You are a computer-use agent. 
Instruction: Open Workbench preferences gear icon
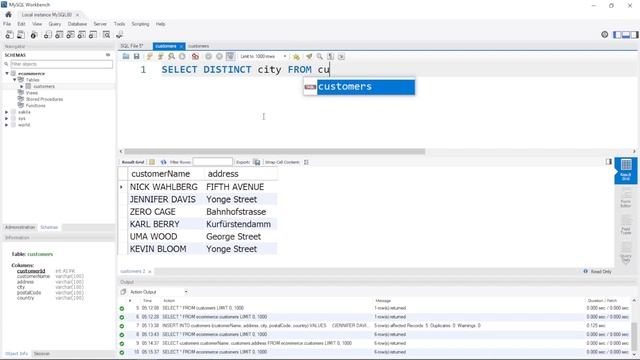click(x=604, y=35)
